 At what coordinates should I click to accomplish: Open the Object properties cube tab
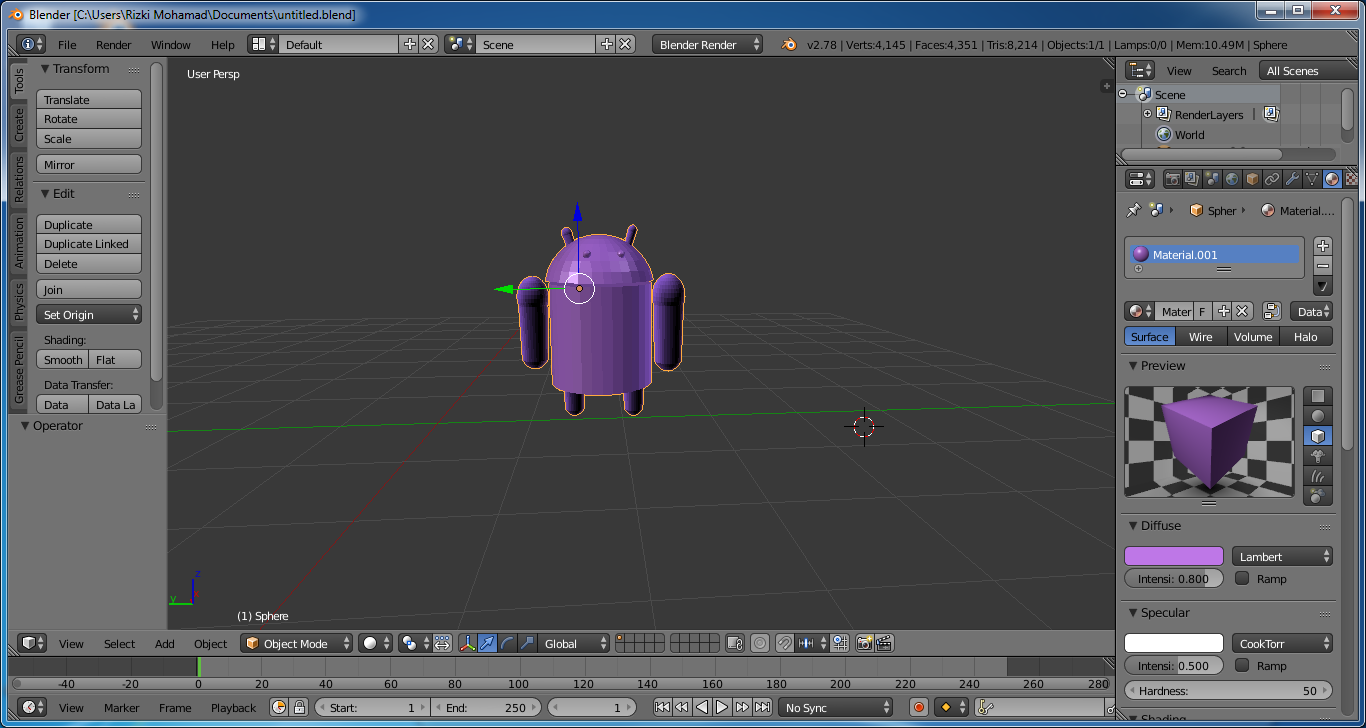coord(1252,179)
